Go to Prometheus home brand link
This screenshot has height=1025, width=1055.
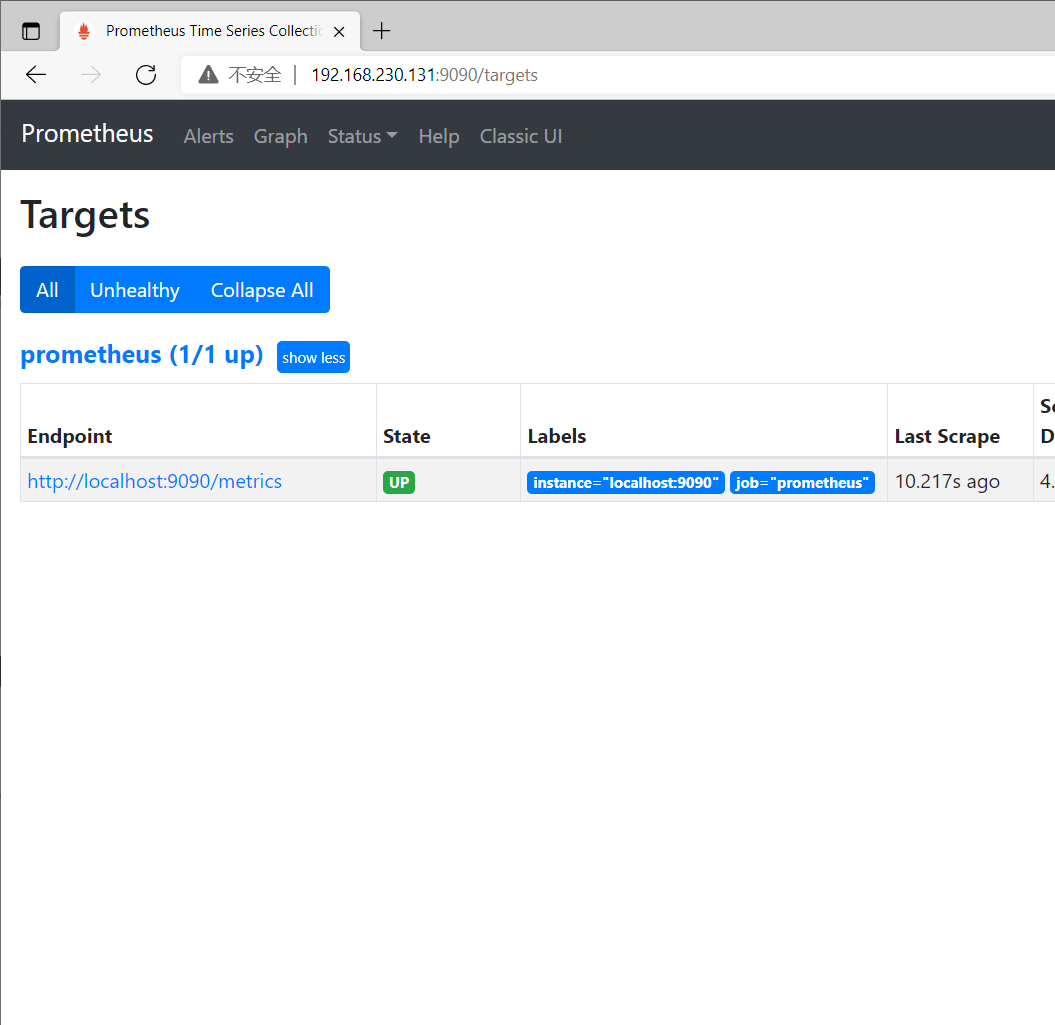(x=87, y=134)
